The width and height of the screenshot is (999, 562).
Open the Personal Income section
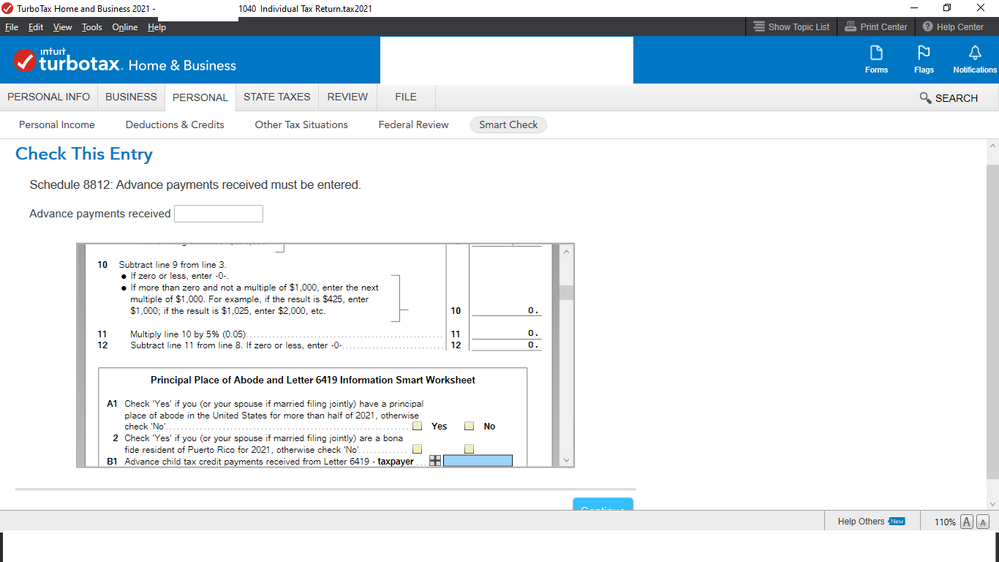pos(57,125)
